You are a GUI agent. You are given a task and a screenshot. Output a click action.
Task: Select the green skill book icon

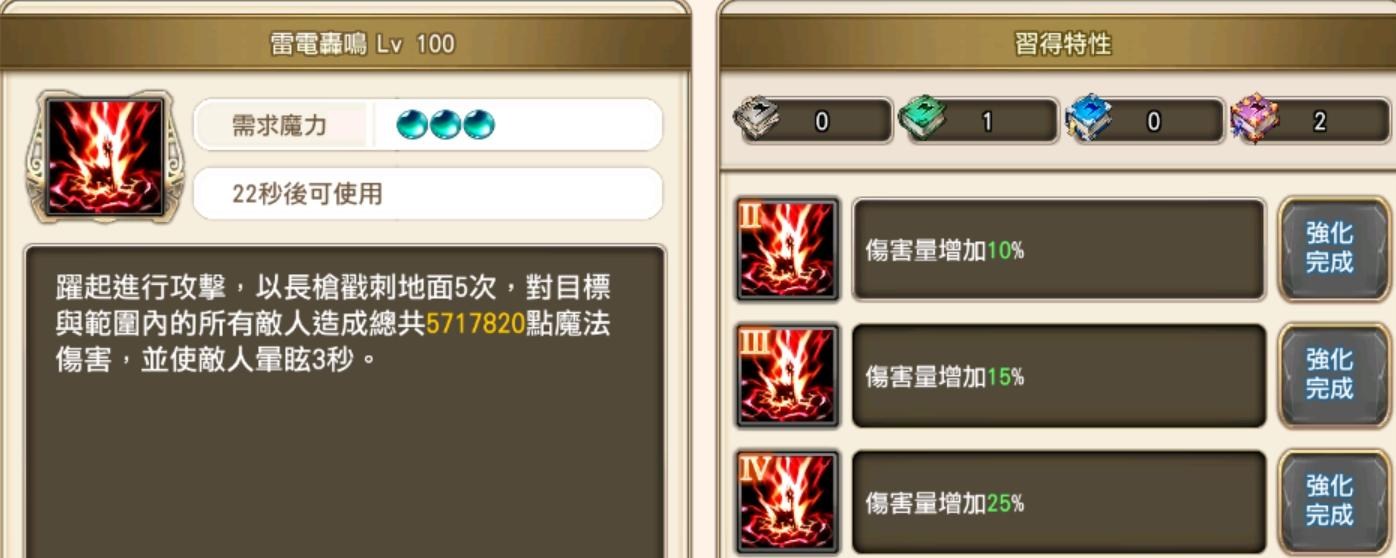click(922, 121)
